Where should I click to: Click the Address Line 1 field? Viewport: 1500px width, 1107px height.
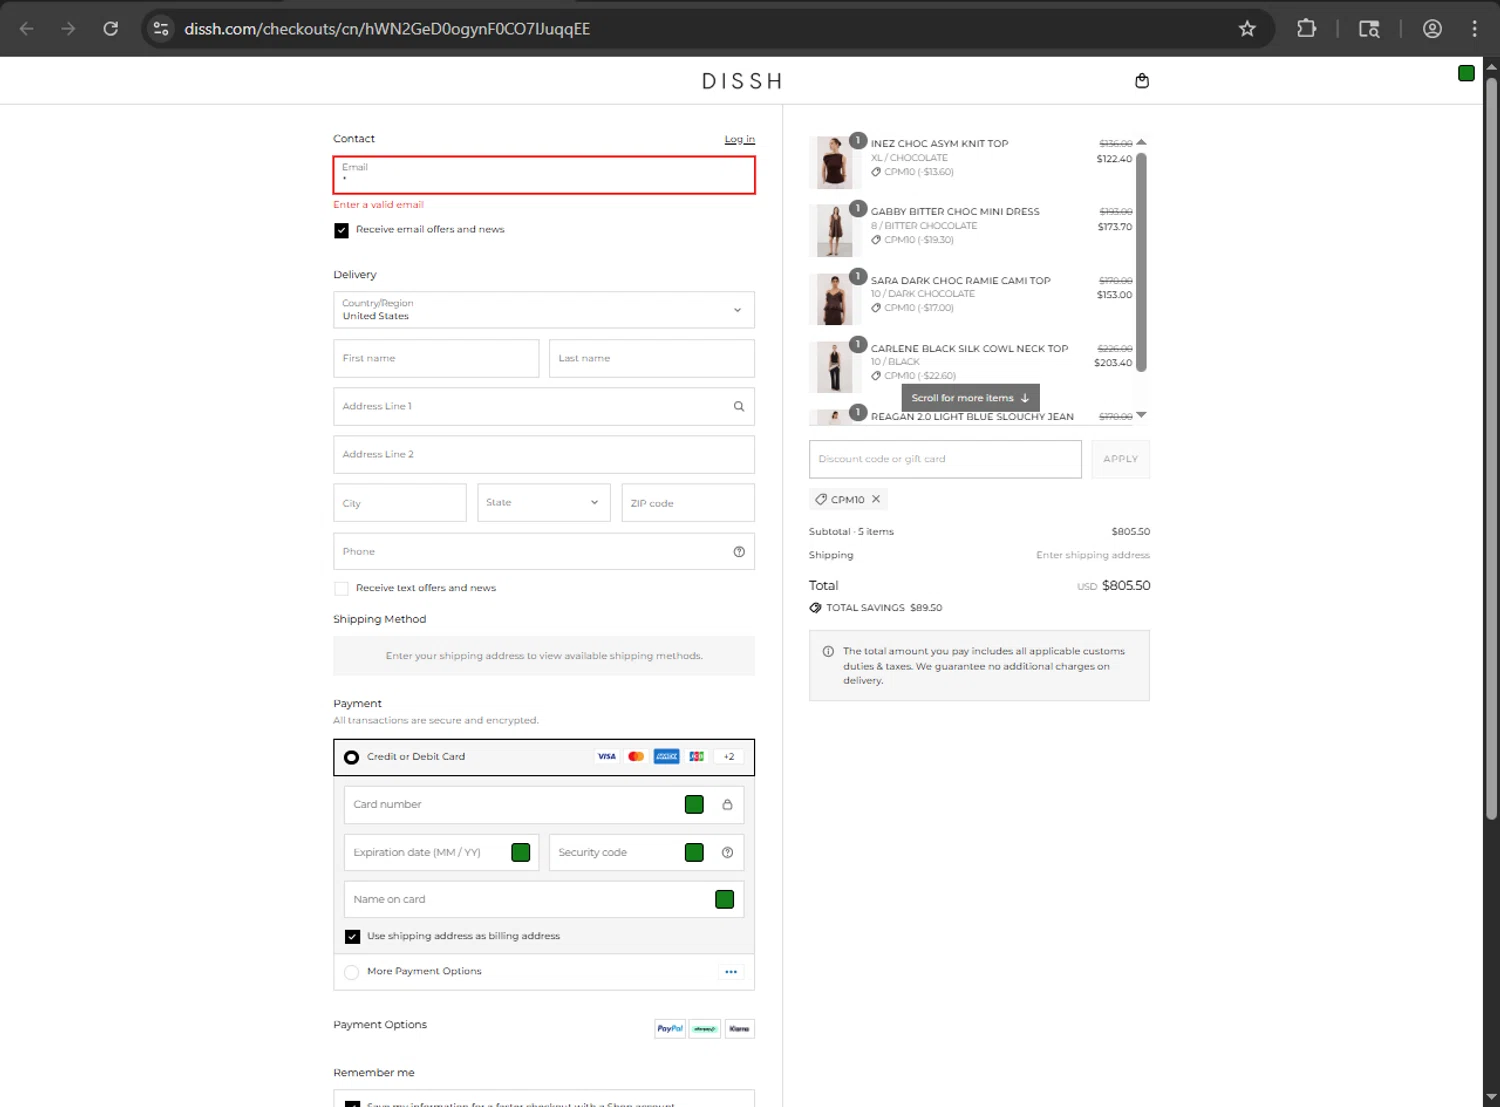[x=544, y=406]
